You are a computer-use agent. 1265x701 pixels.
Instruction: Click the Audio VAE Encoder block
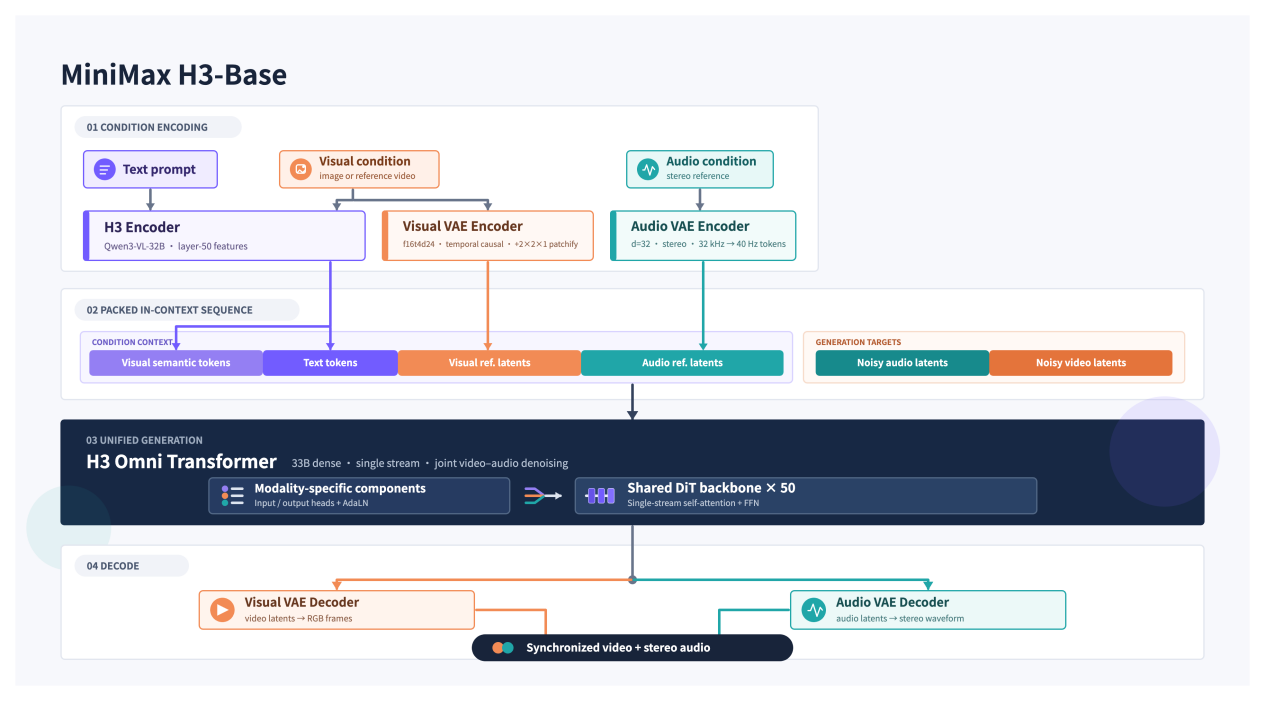[703, 235]
